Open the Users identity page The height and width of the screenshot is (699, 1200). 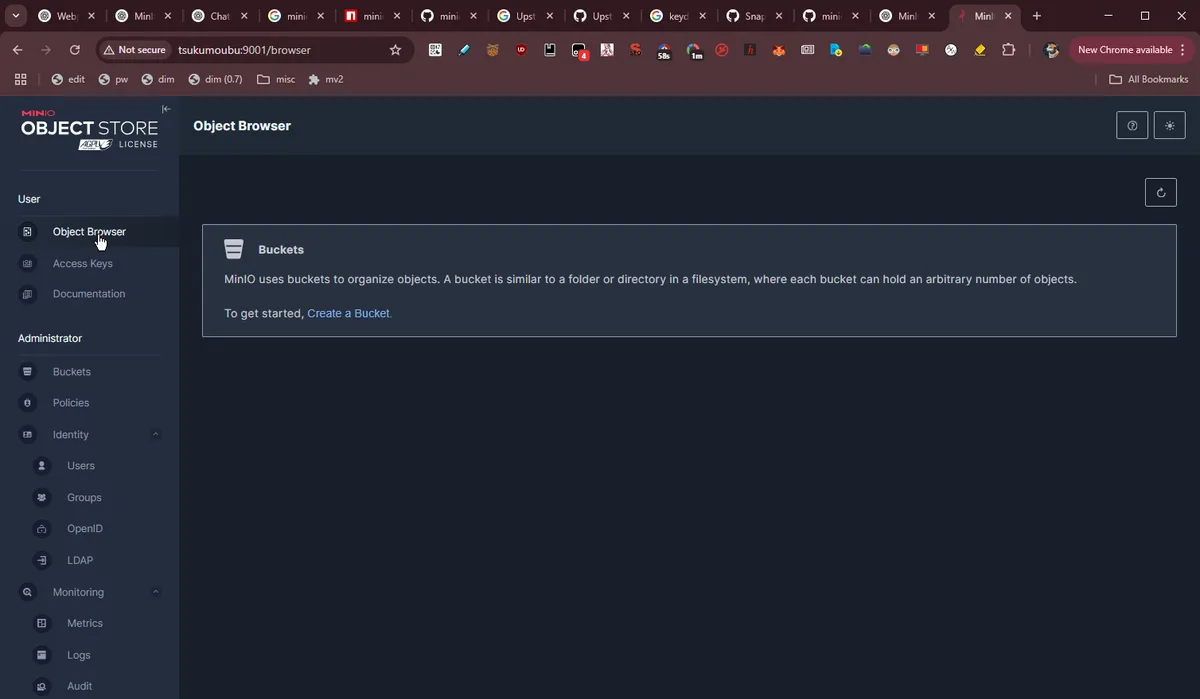pos(80,466)
